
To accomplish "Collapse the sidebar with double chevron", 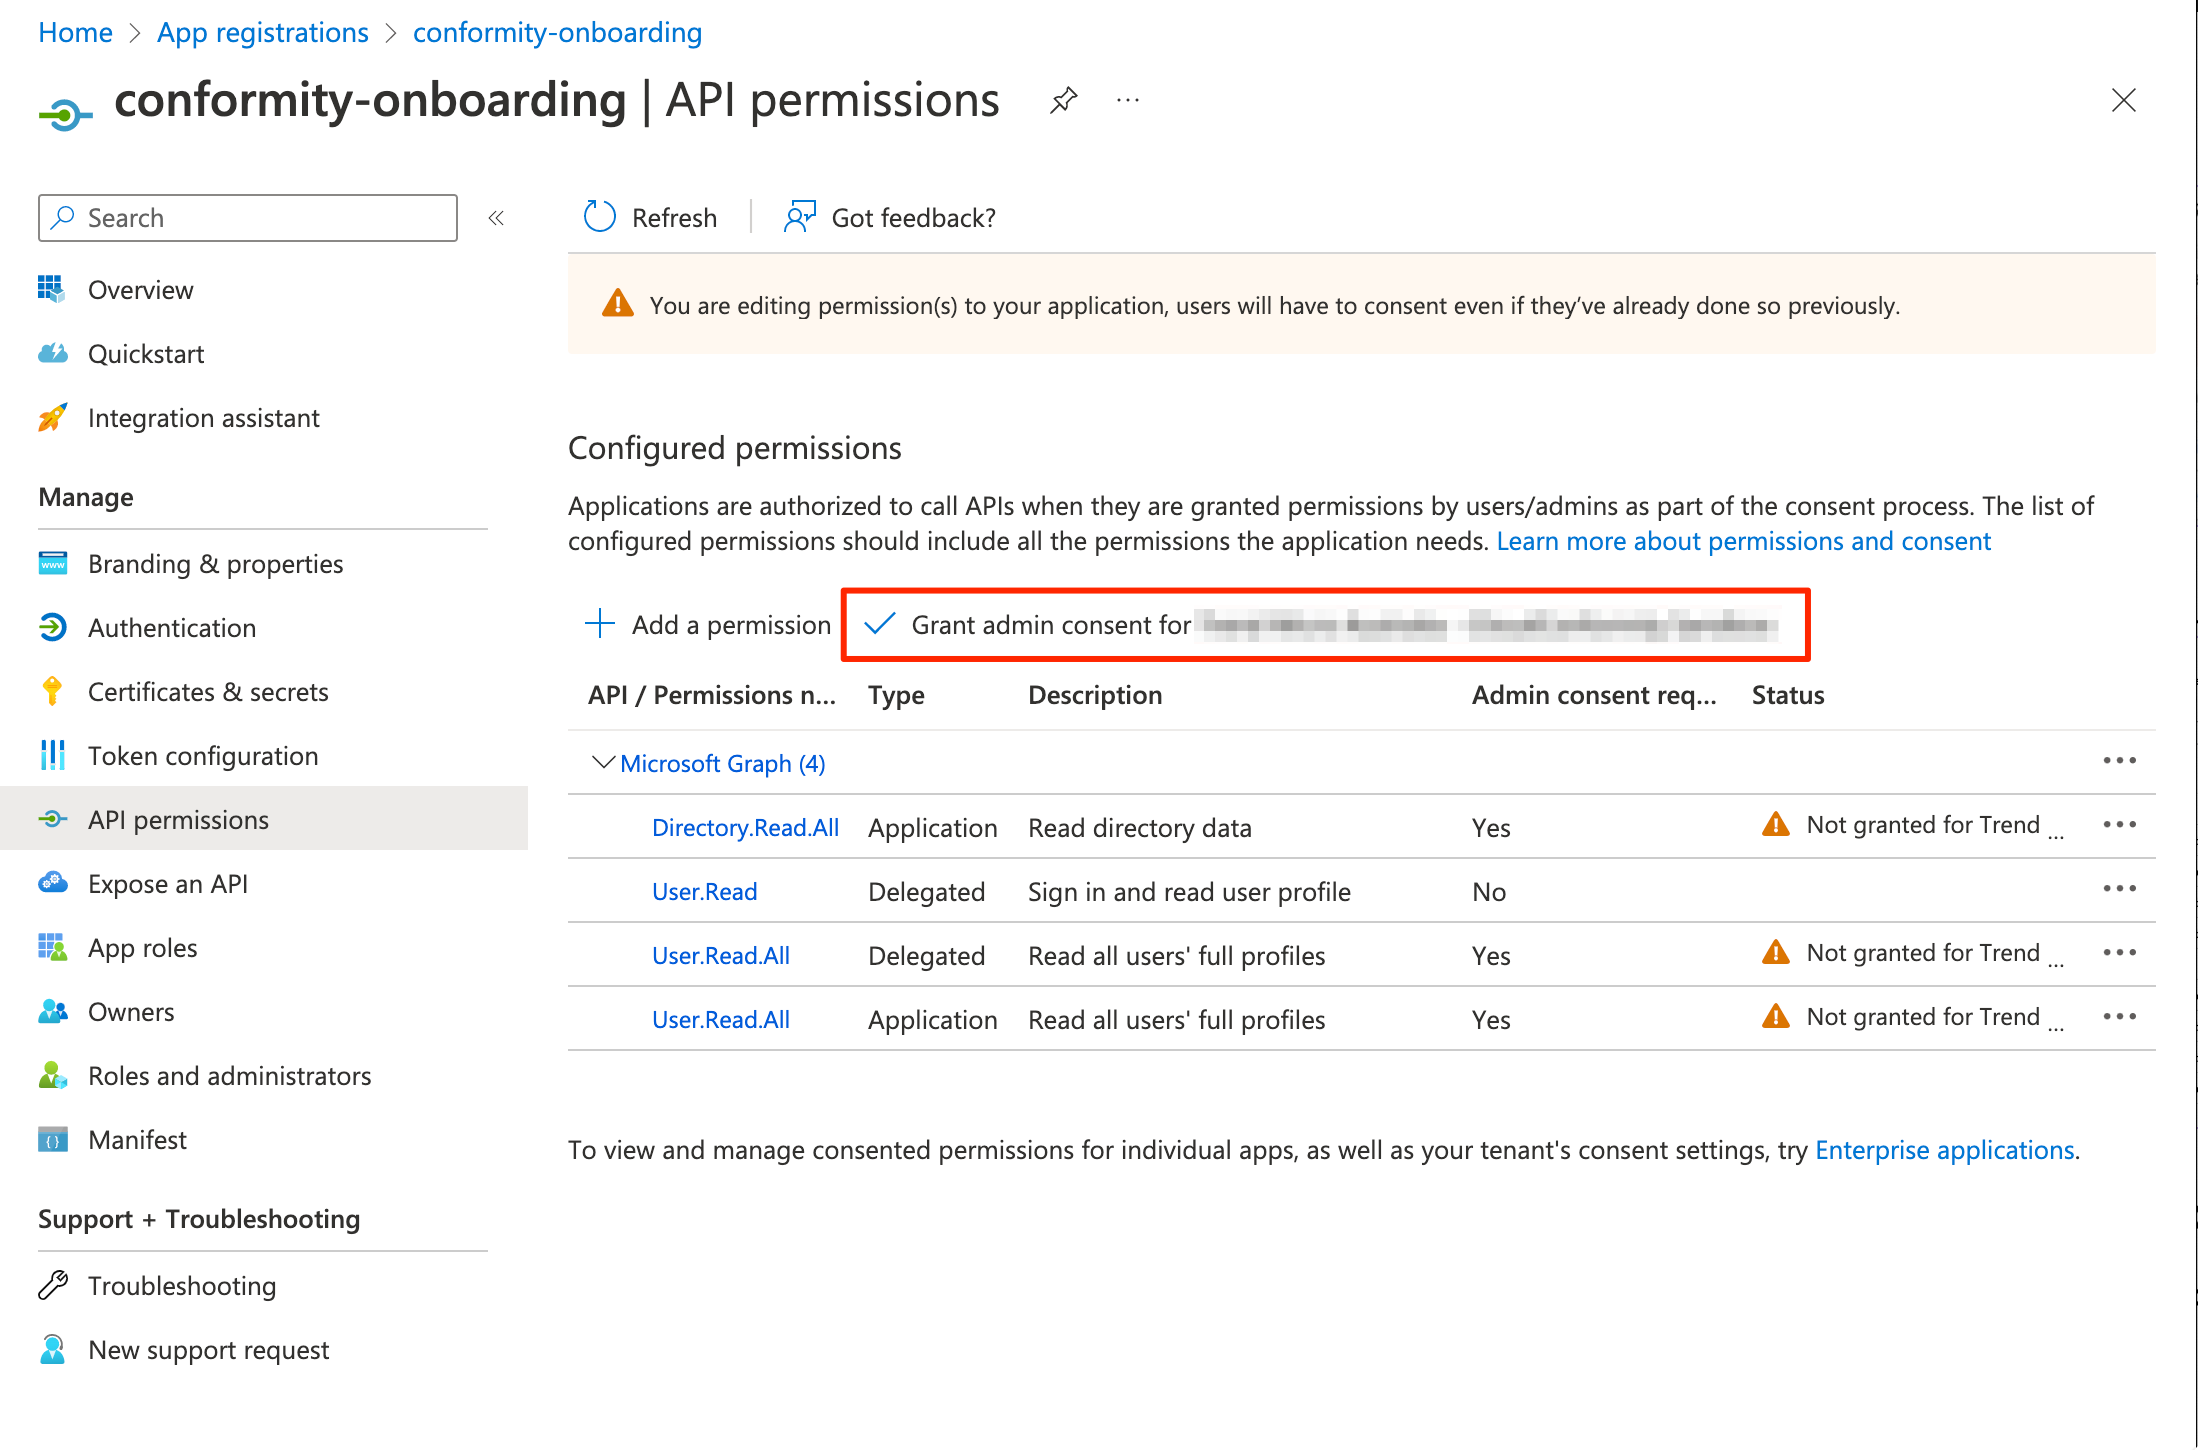I will pyautogui.click(x=496, y=218).
